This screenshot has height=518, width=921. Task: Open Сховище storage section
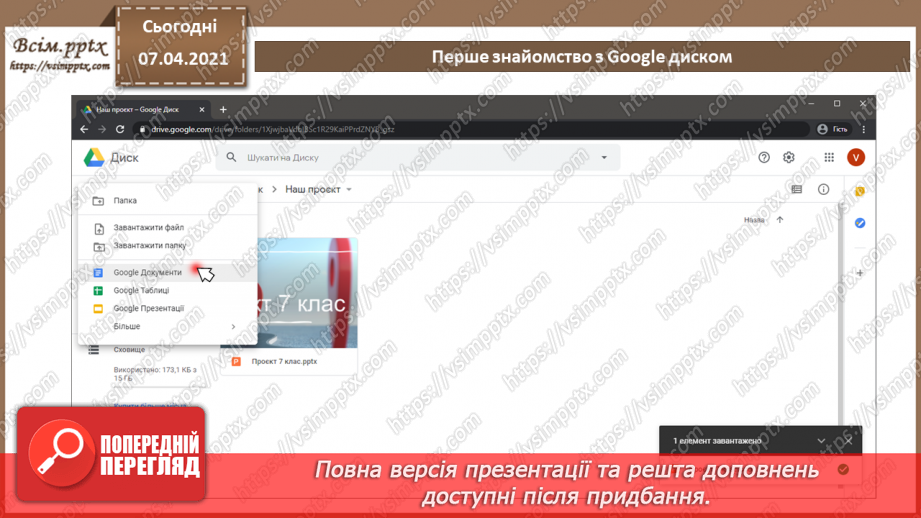[x=129, y=349]
